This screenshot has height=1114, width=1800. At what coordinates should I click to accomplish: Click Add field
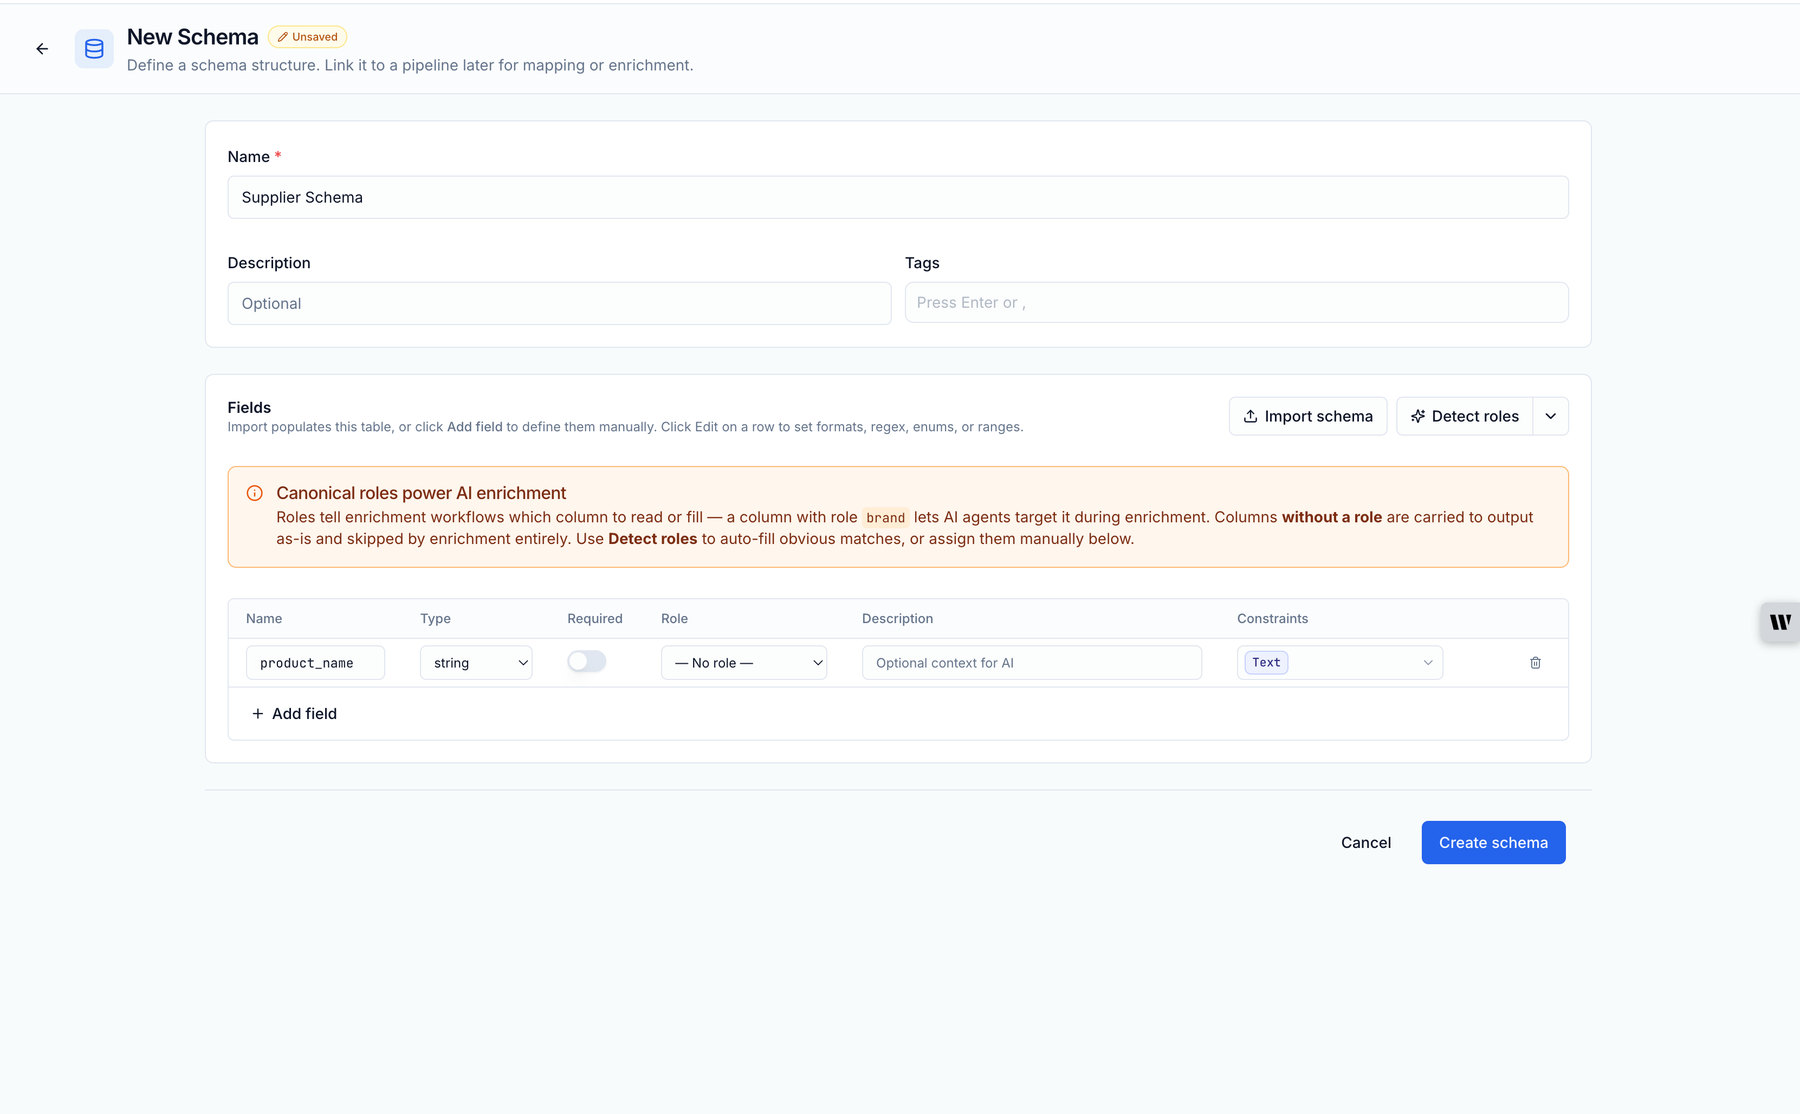pos(294,713)
